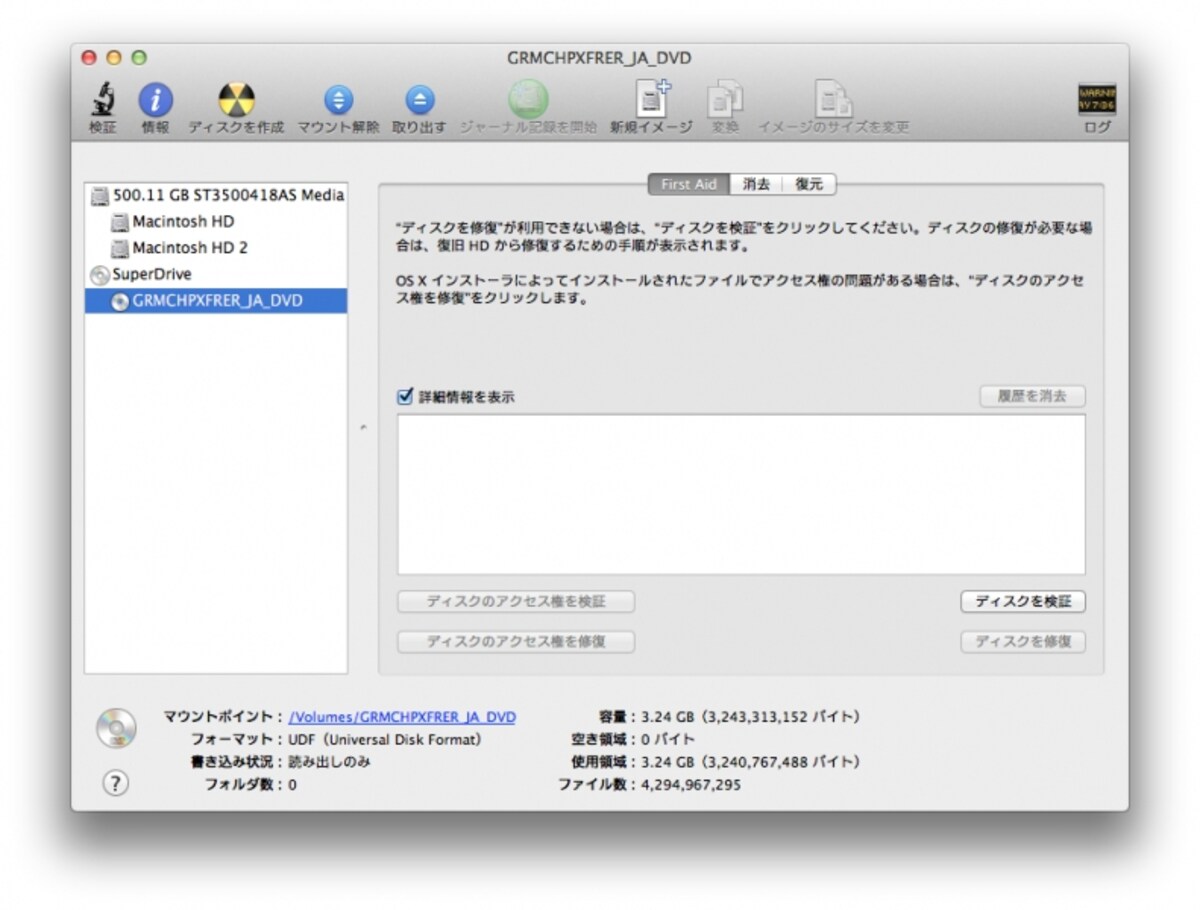Switch to the 消去 tab
Image resolution: width=1200 pixels, height=910 pixels.
coord(756,185)
